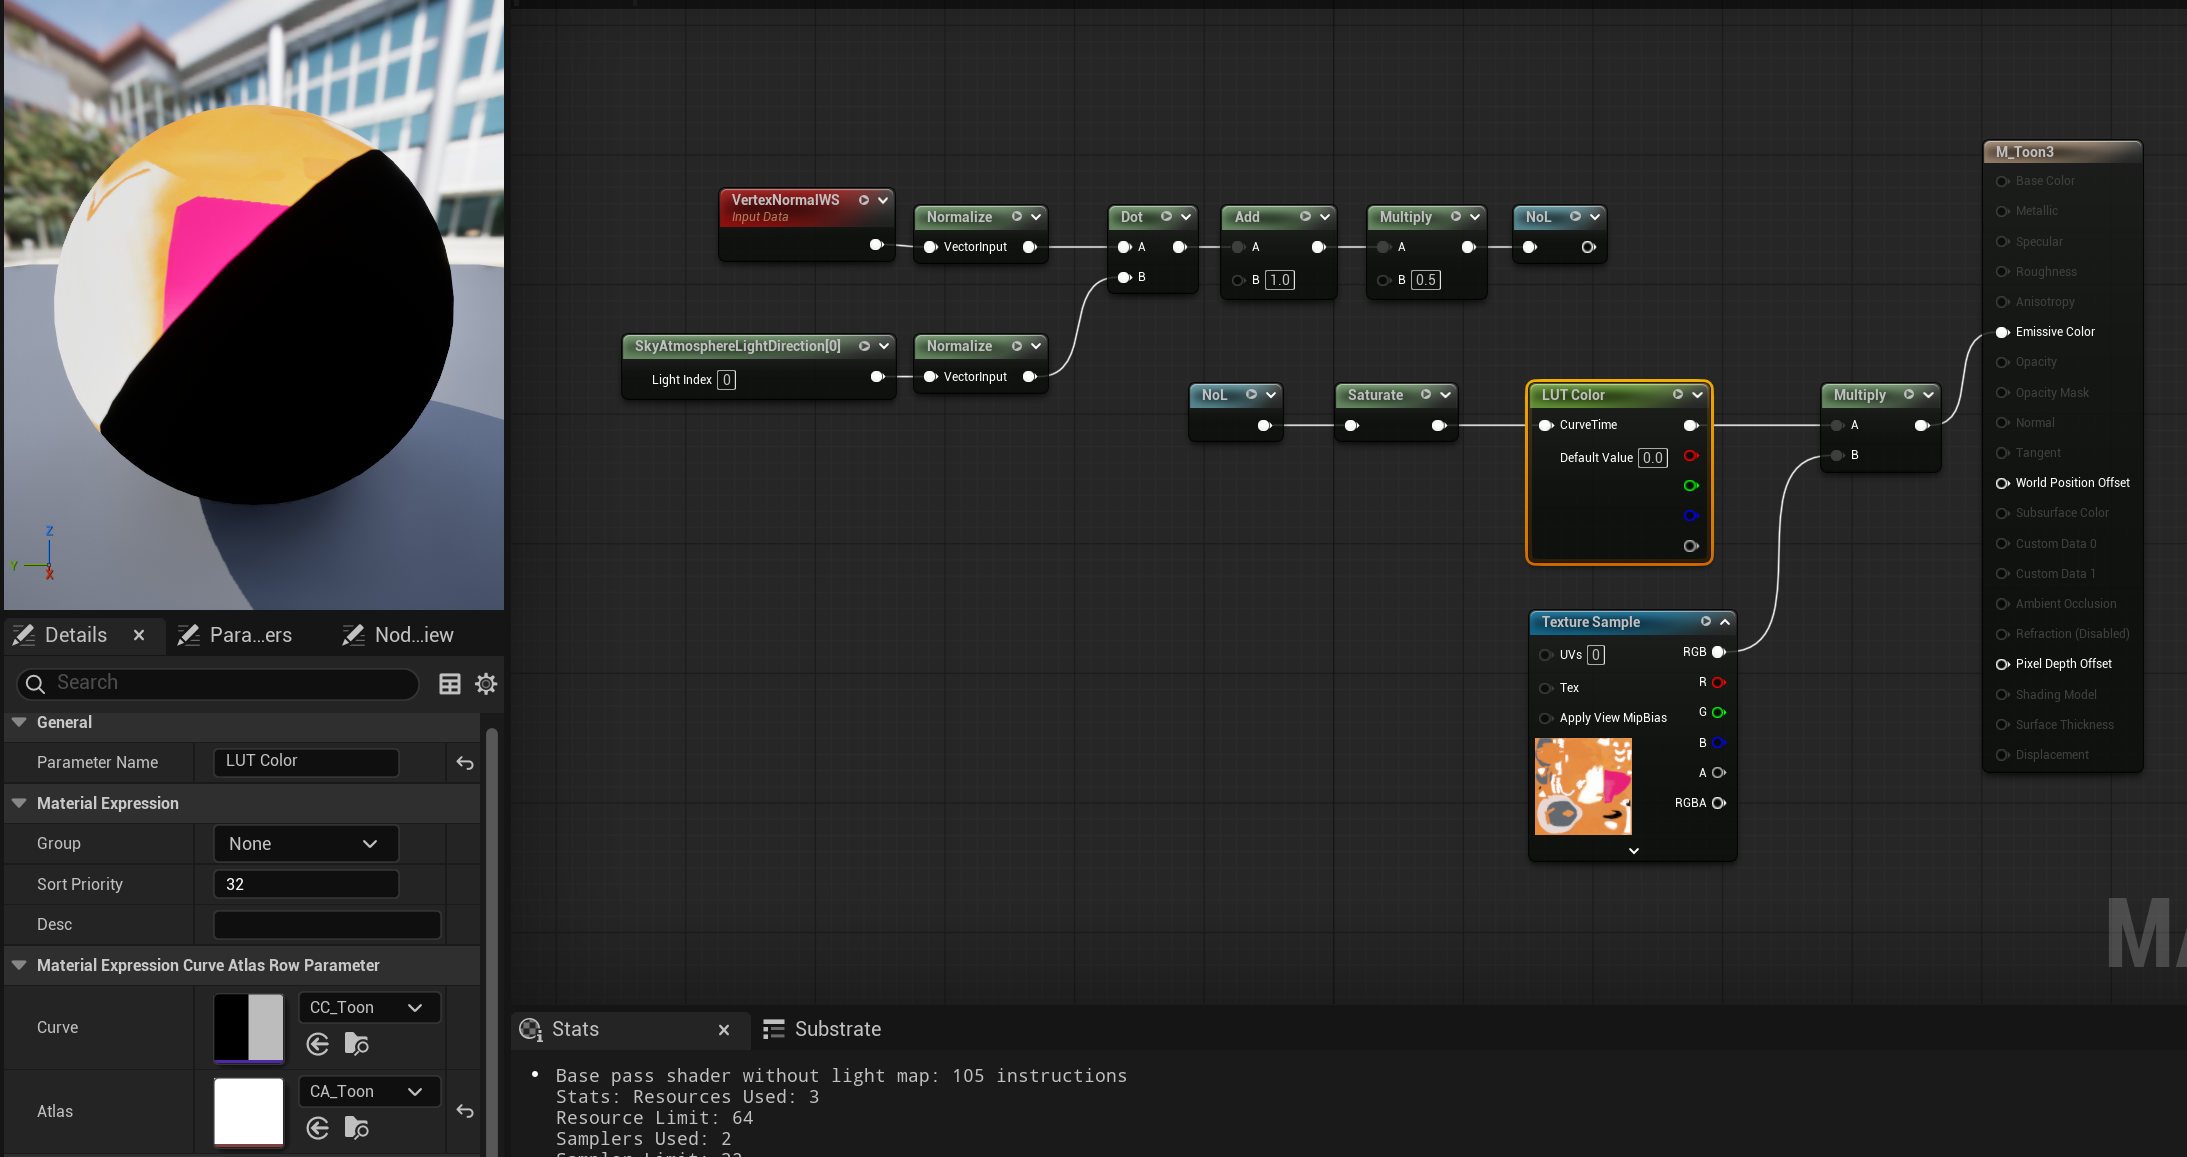Use selected asset for Atlas
Screen dimensions: 2187x1157
[x=318, y=1128]
